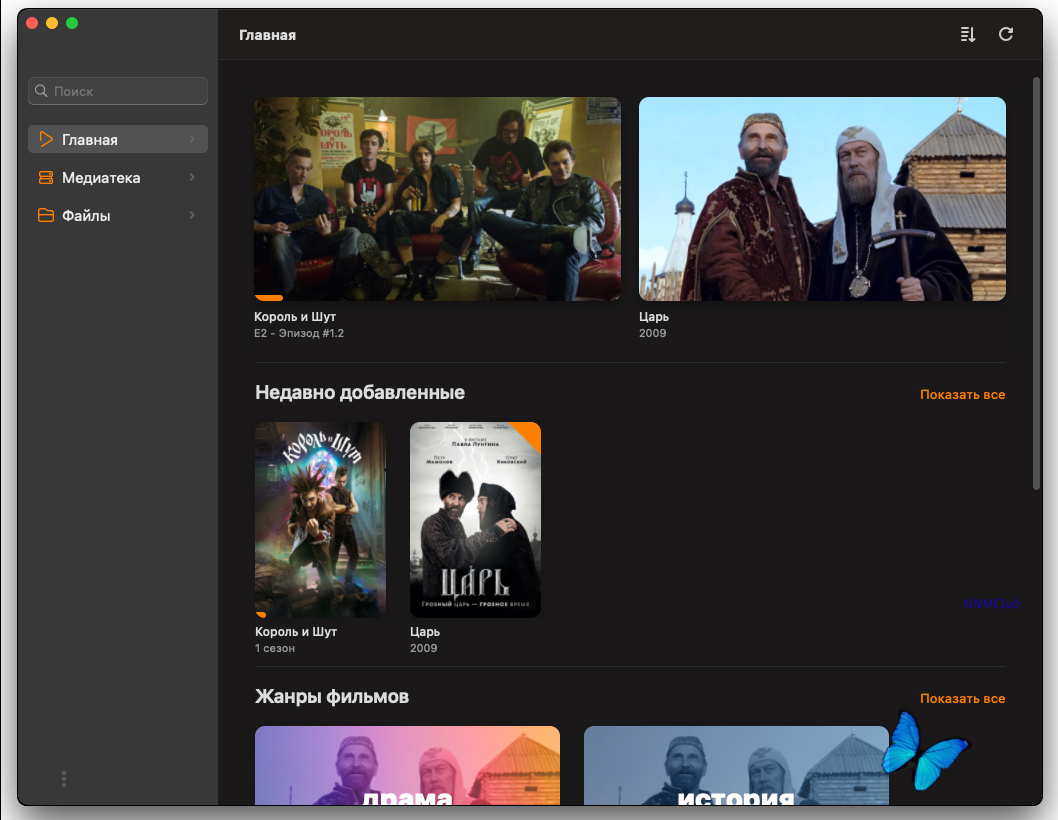Open the Король и Шут poster
Screen dimensions: 1058x820
tap(321, 520)
